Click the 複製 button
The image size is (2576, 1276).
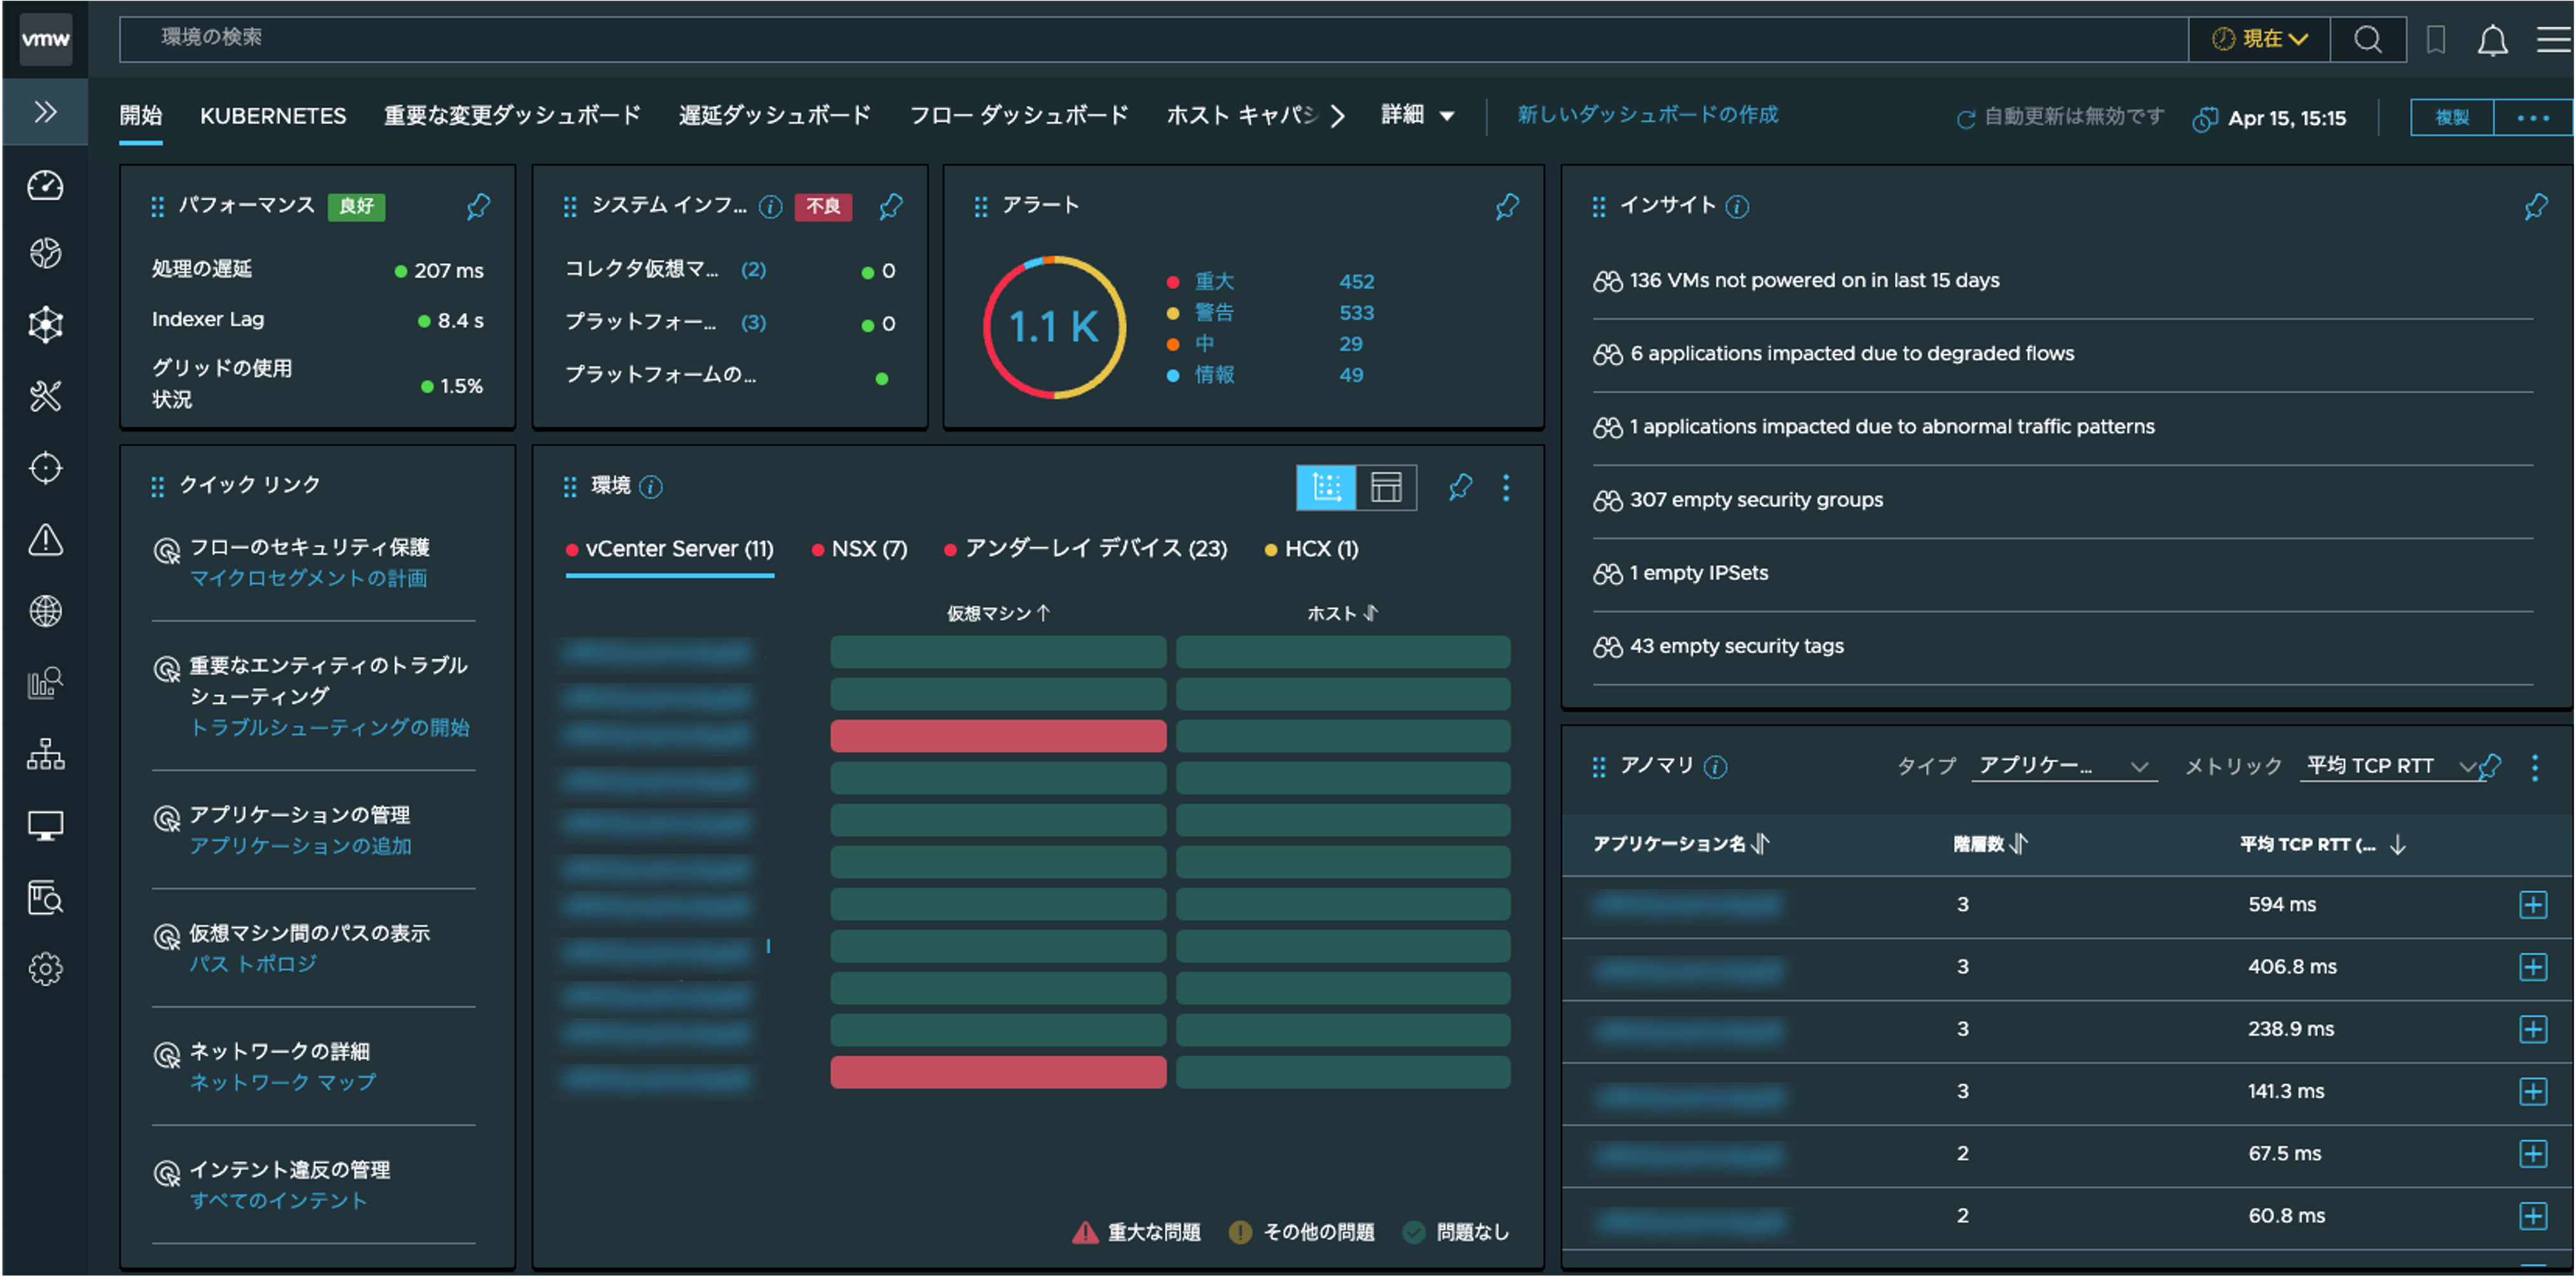(x=2451, y=117)
